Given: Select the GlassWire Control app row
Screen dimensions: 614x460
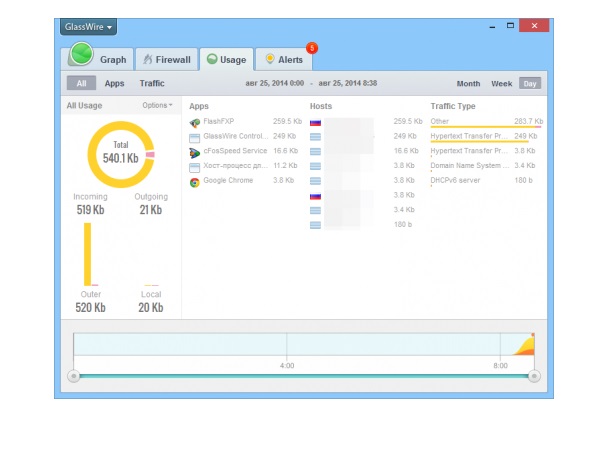Looking at the screenshot, I should pyautogui.click(x=246, y=136).
